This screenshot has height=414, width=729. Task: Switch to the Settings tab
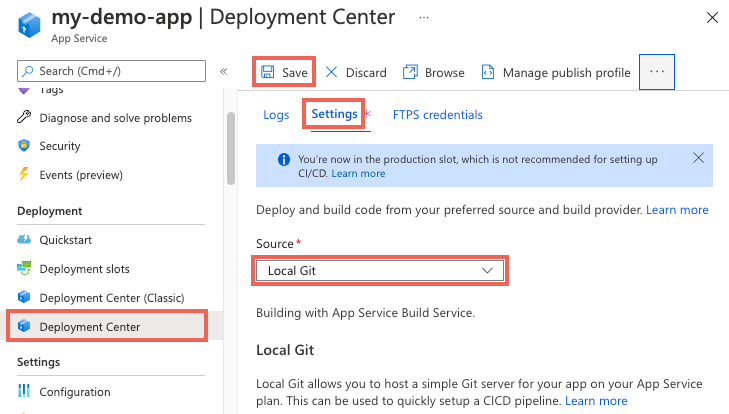[x=334, y=114]
